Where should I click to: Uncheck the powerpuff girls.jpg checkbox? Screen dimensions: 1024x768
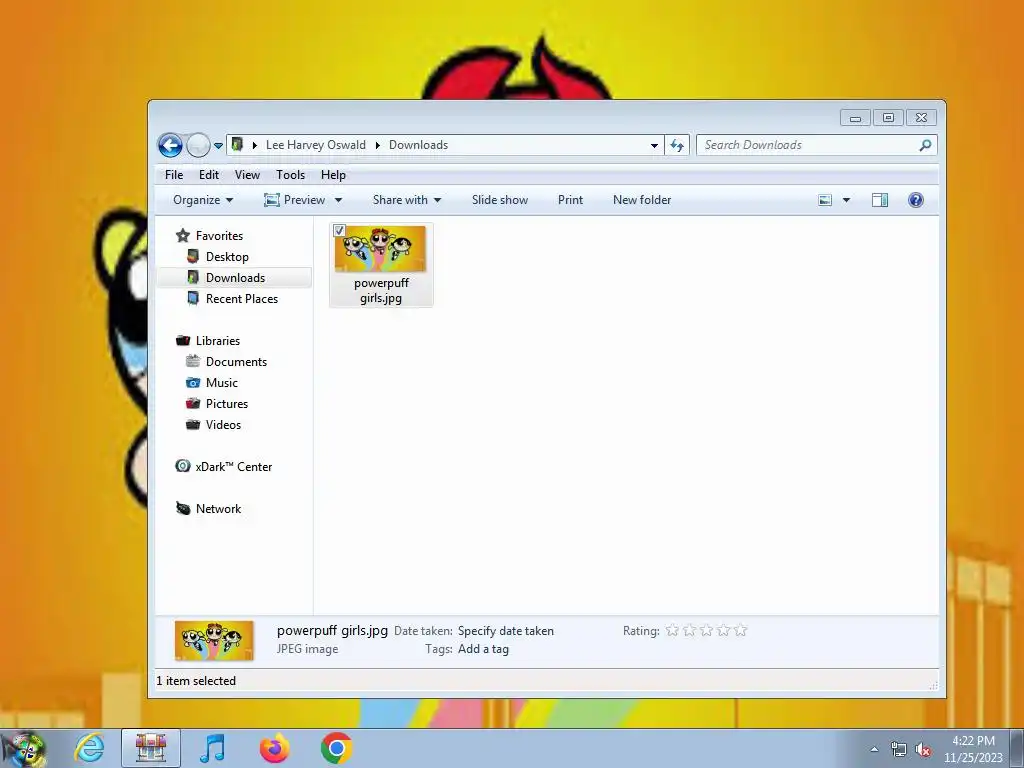click(x=339, y=230)
